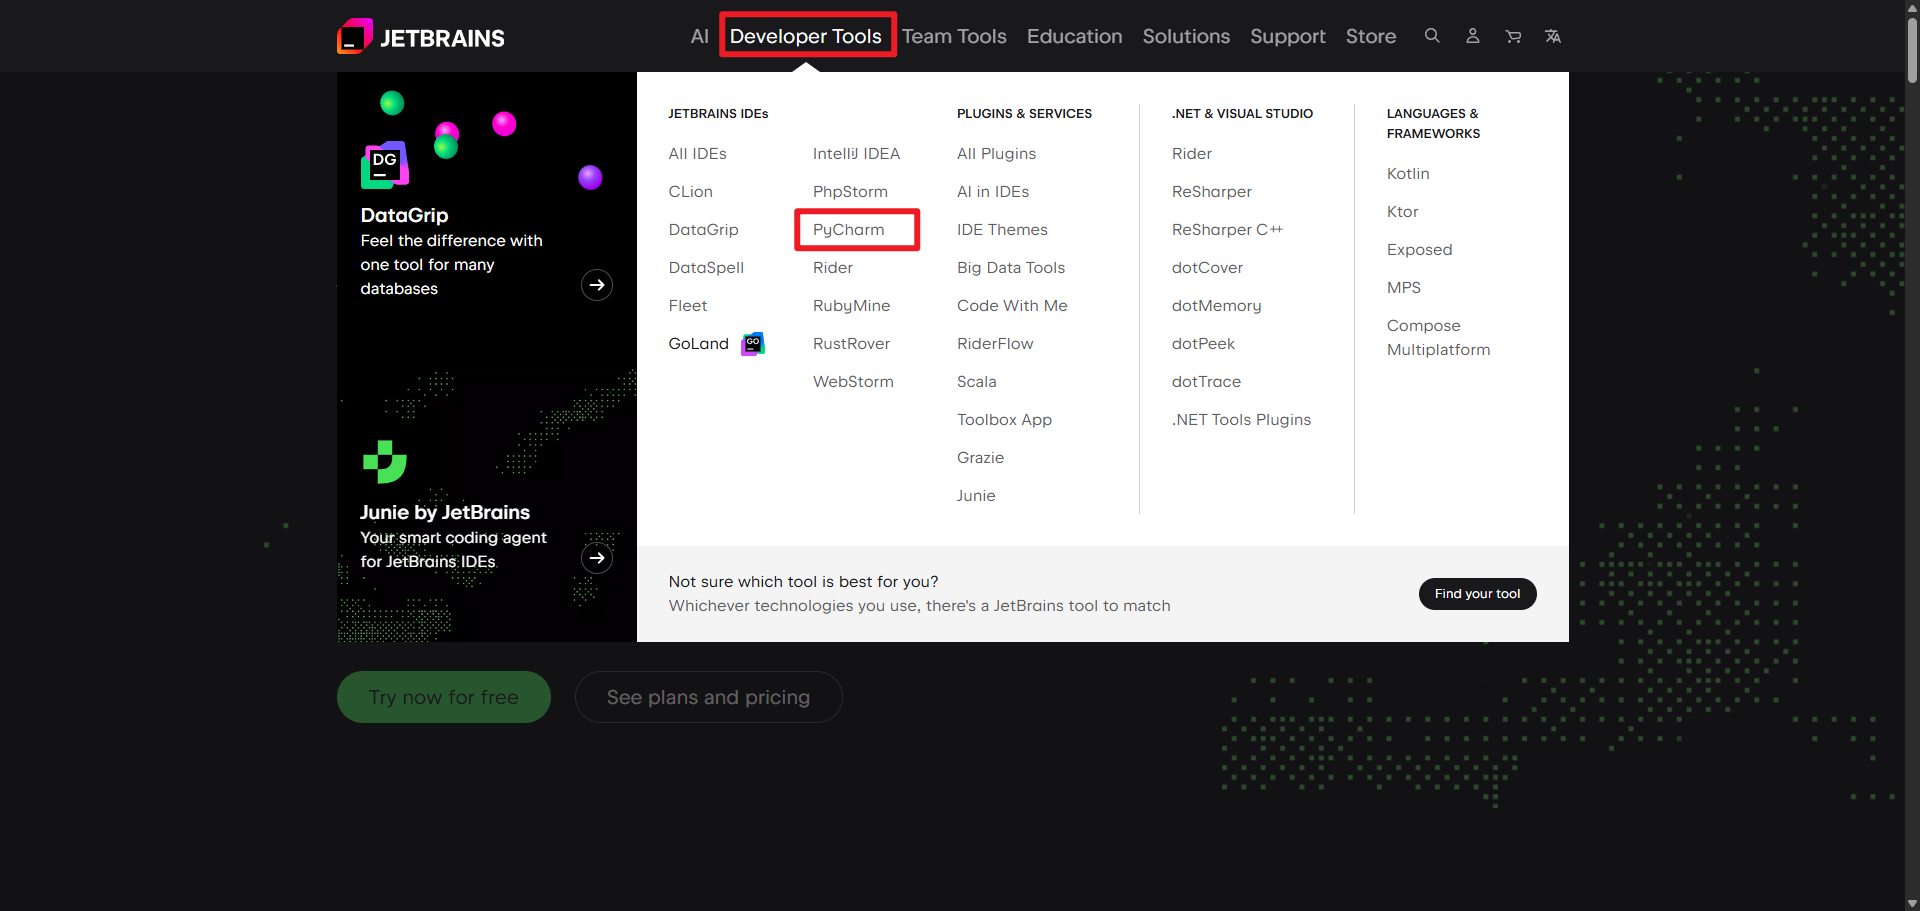Click the page vertical scrollbar thumb

click(1912, 50)
